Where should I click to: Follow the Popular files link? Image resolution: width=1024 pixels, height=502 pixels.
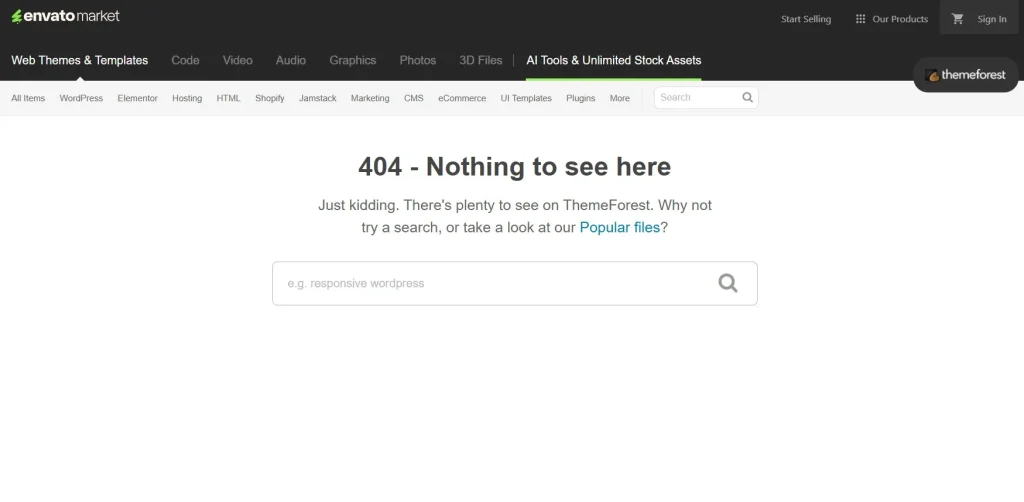pyautogui.click(x=619, y=227)
